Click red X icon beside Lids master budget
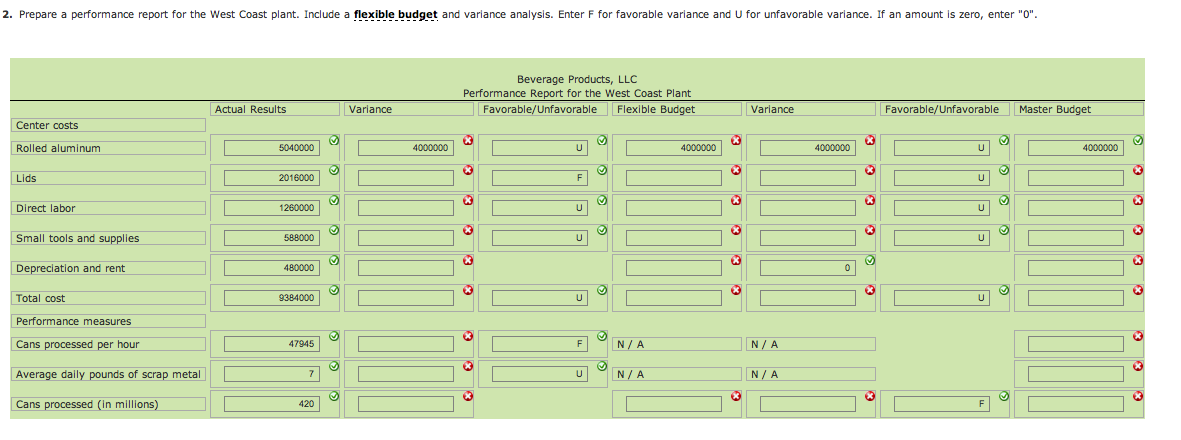 [1138, 170]
